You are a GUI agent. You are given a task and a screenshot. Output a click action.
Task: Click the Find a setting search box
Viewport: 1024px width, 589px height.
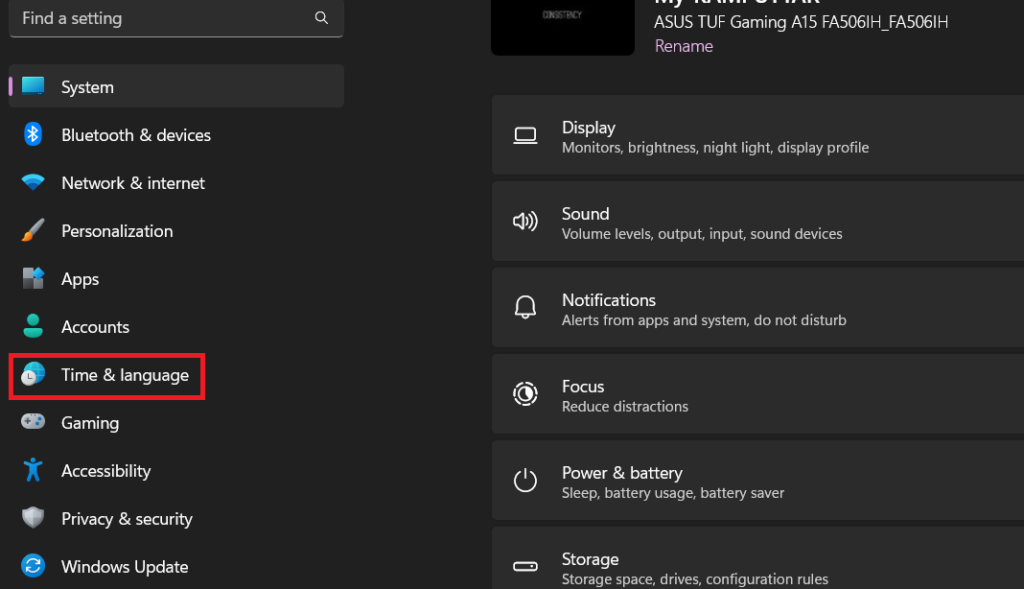160,18
